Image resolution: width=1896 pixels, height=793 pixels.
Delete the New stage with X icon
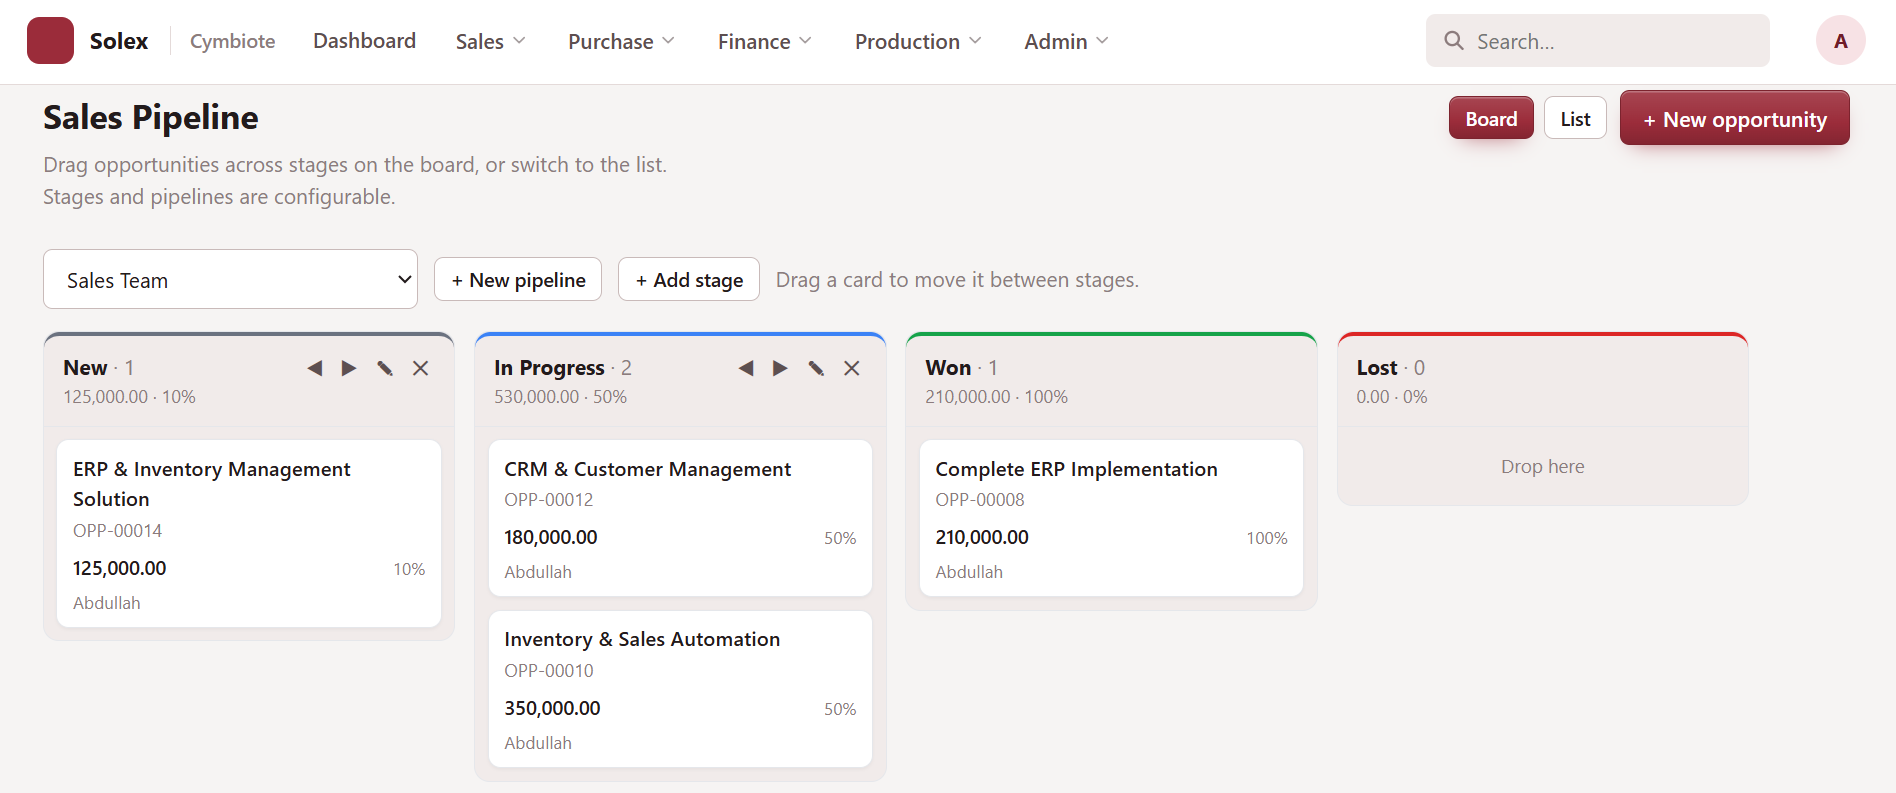pos(421,368)
